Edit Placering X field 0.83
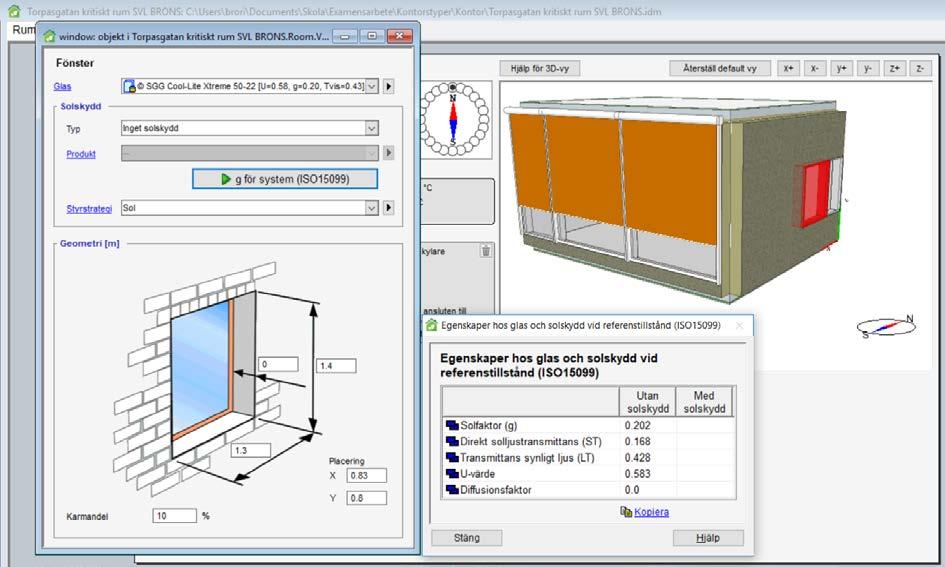The height and width of the screenshot is (567, 945). tap(367, 475)
